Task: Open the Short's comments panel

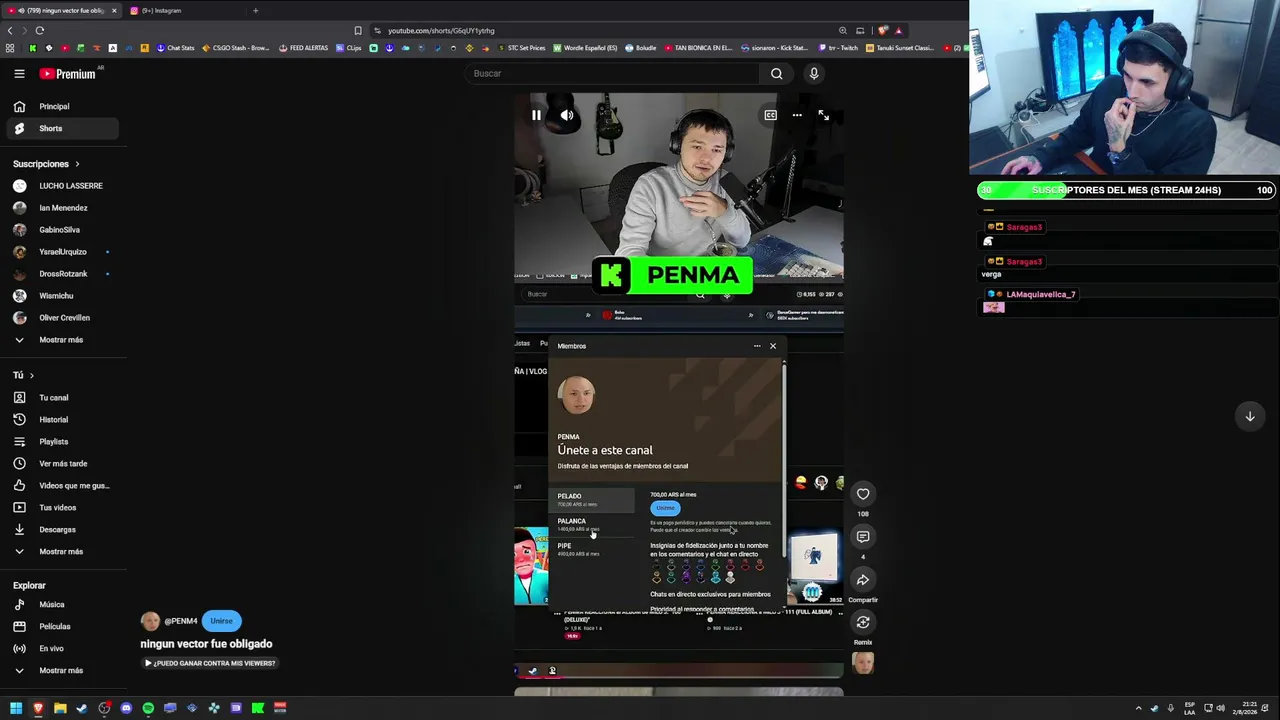Action: pyautogui.click(x=863, y=537)
